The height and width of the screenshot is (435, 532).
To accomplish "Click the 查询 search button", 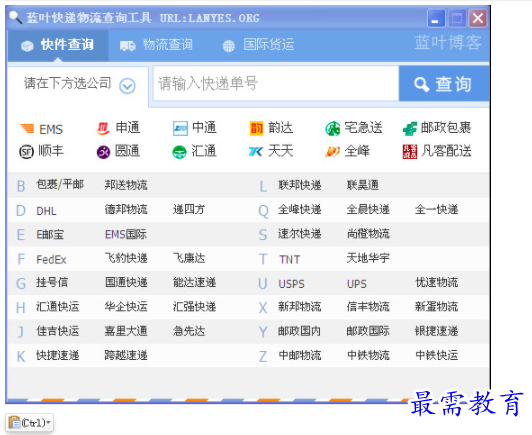I will [444, 84].
